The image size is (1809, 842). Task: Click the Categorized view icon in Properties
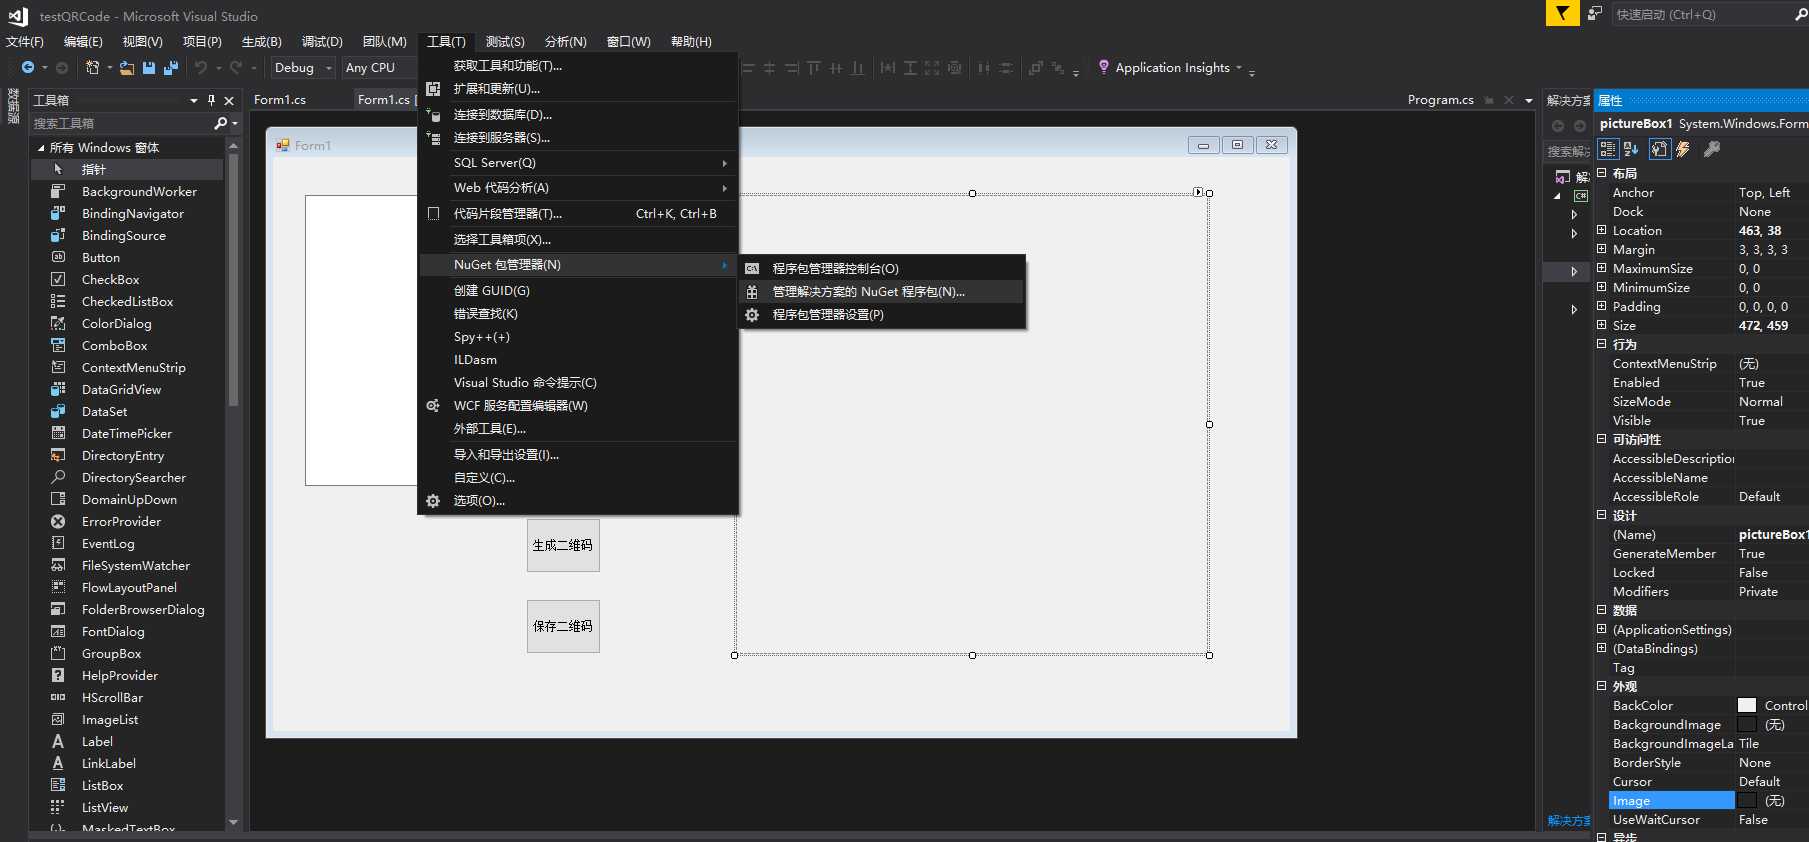(x=1608, y=149)
